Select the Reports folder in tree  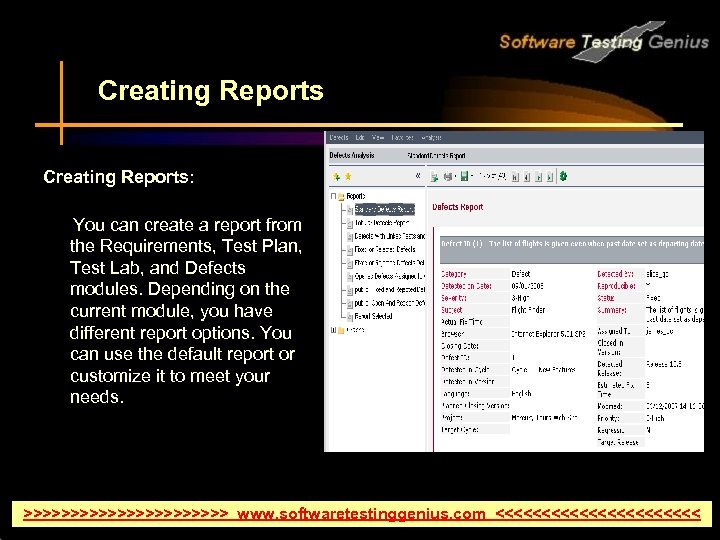coord(355,196)
